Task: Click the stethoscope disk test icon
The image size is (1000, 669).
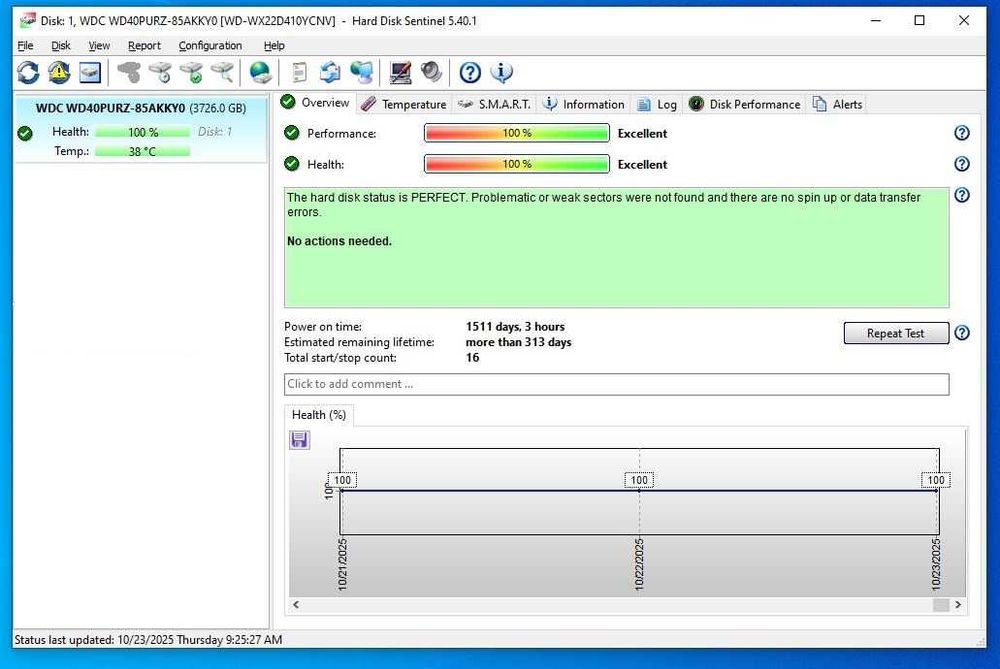Action: coord(129,73)
